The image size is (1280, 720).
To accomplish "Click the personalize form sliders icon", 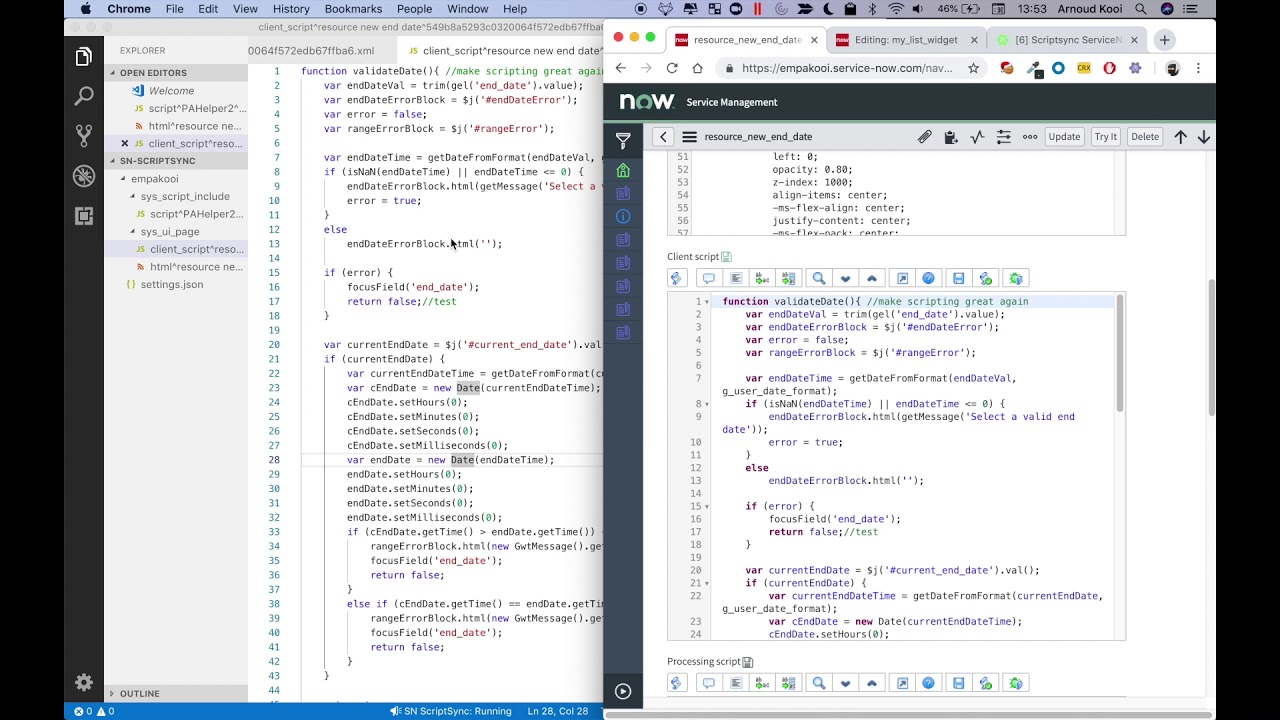I will tap(1003, 137).
